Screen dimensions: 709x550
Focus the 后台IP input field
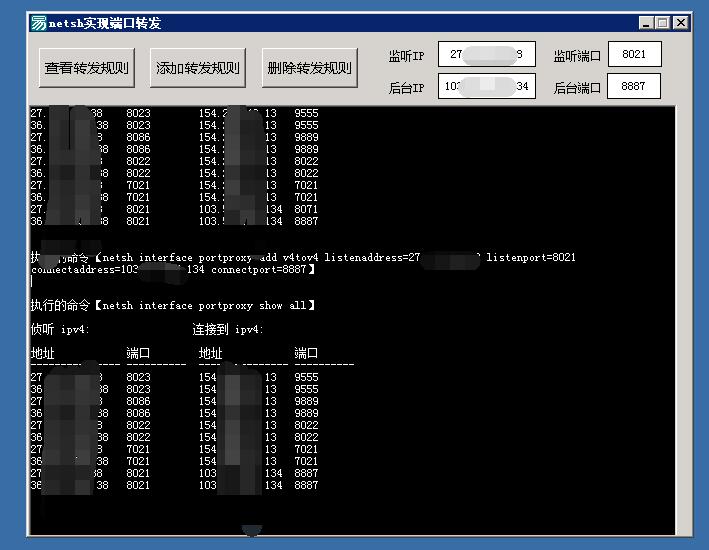(x=487, y=86)
